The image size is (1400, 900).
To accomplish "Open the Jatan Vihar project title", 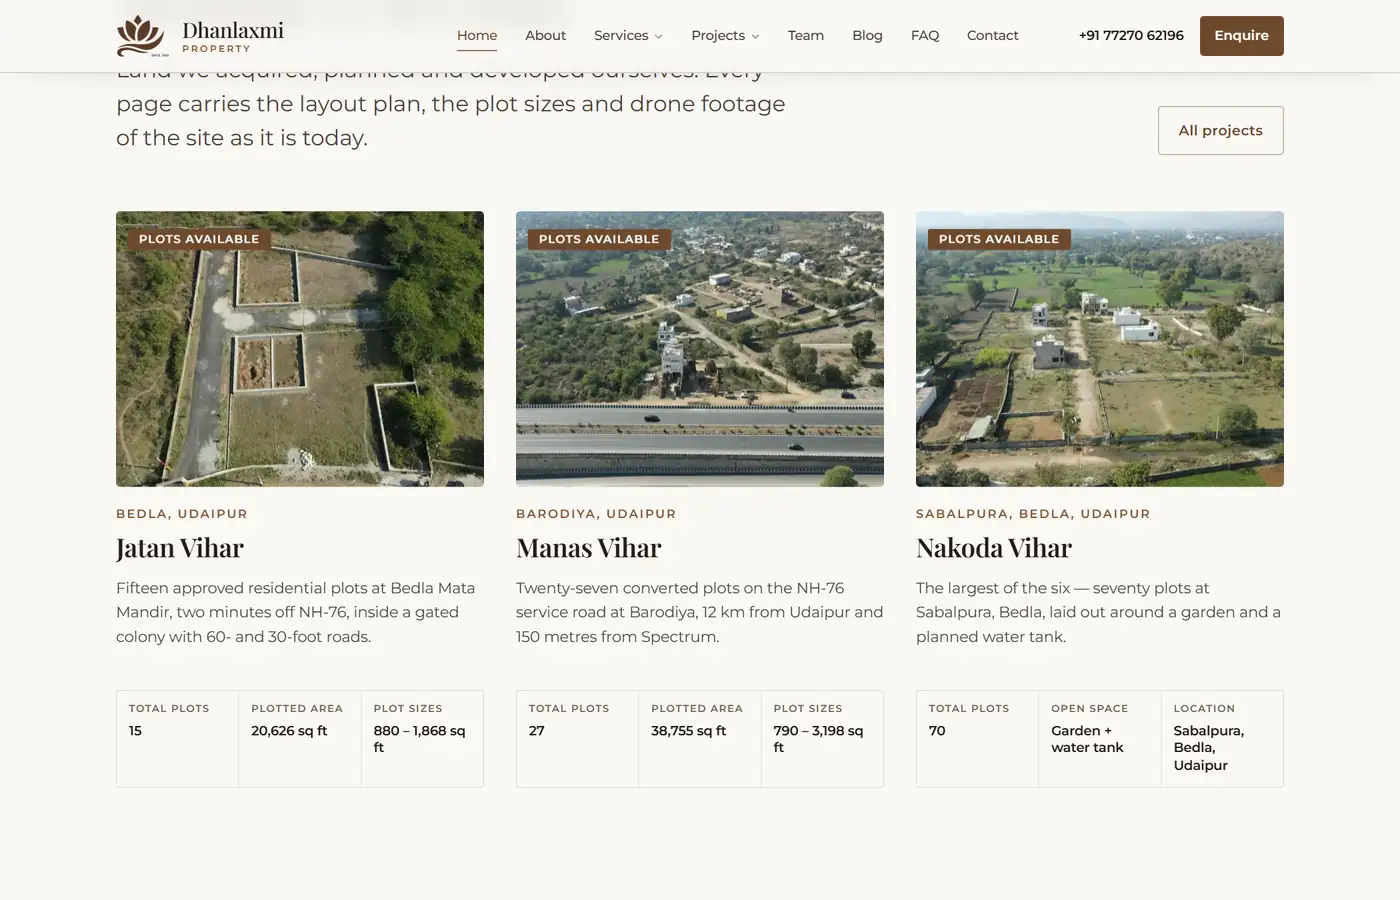I will tap(180, 548).
